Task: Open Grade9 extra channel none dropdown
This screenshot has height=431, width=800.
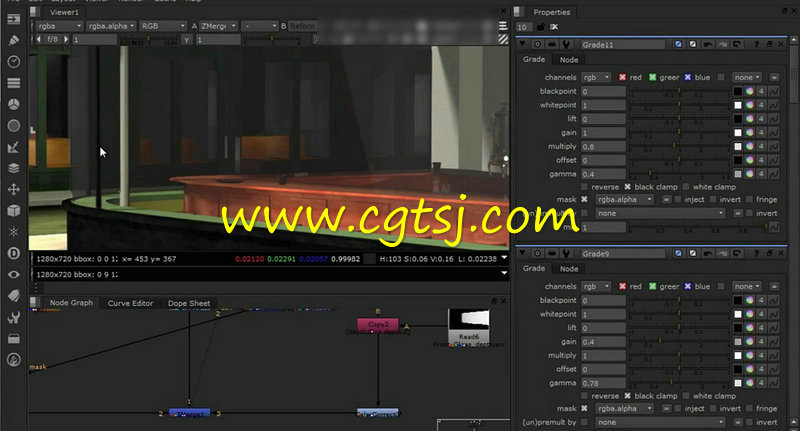Action: tap(747, 287)
